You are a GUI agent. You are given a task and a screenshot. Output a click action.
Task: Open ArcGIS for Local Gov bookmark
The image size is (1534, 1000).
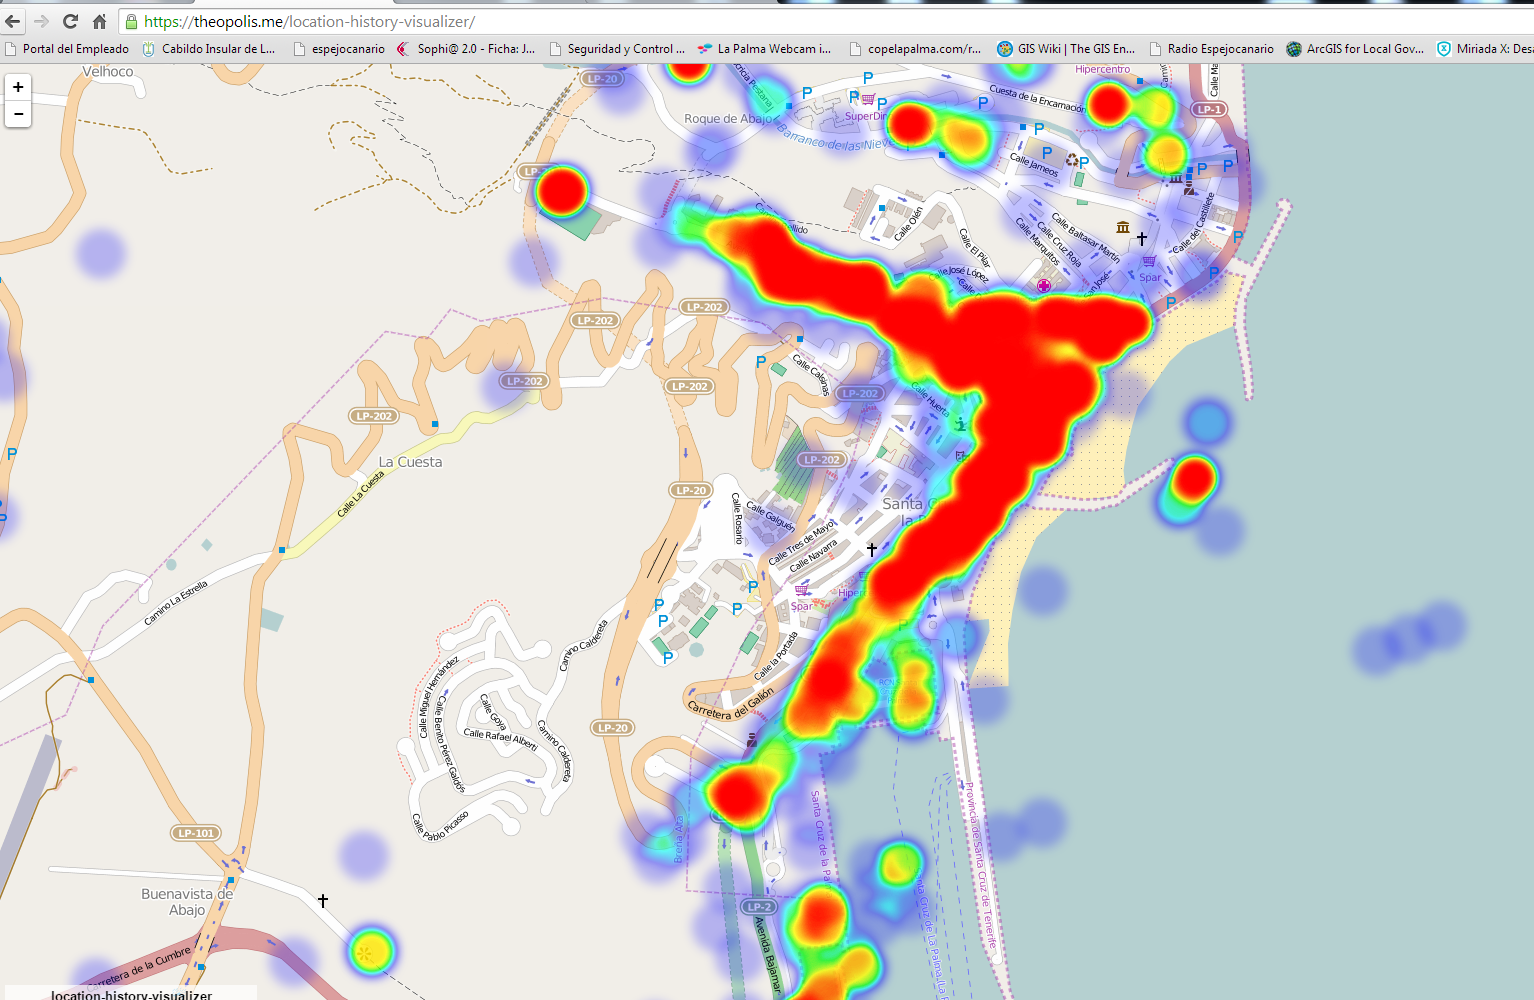(x=1355, y=49)
